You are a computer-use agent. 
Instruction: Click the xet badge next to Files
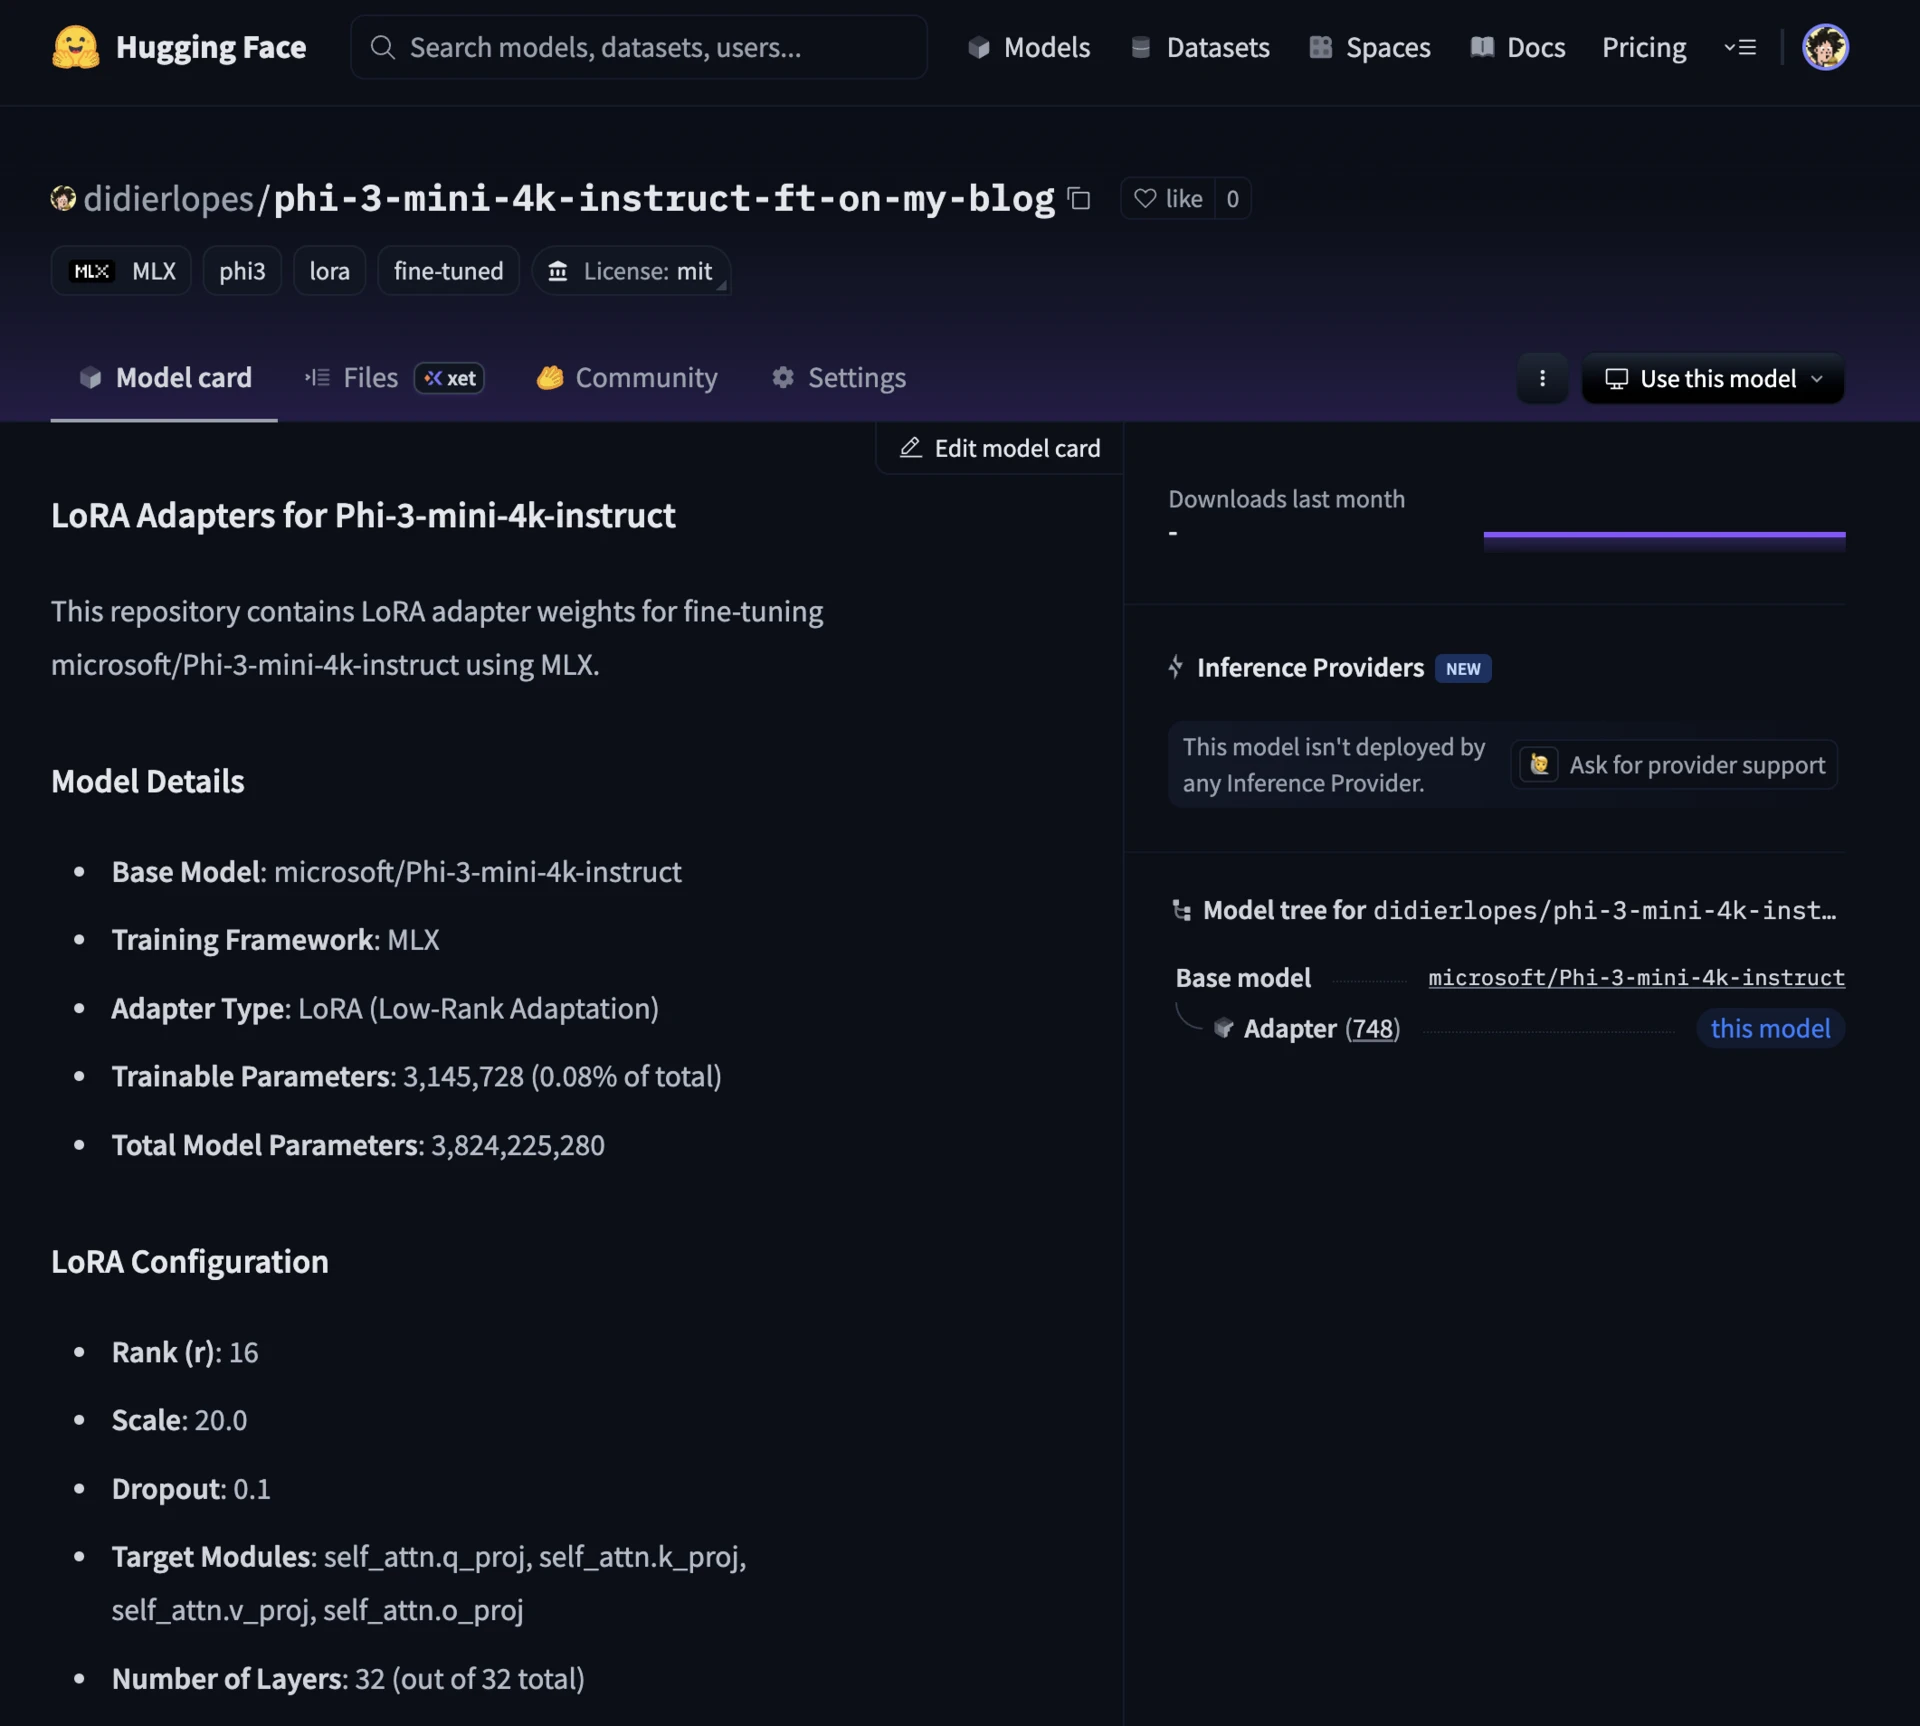[450, 378]
